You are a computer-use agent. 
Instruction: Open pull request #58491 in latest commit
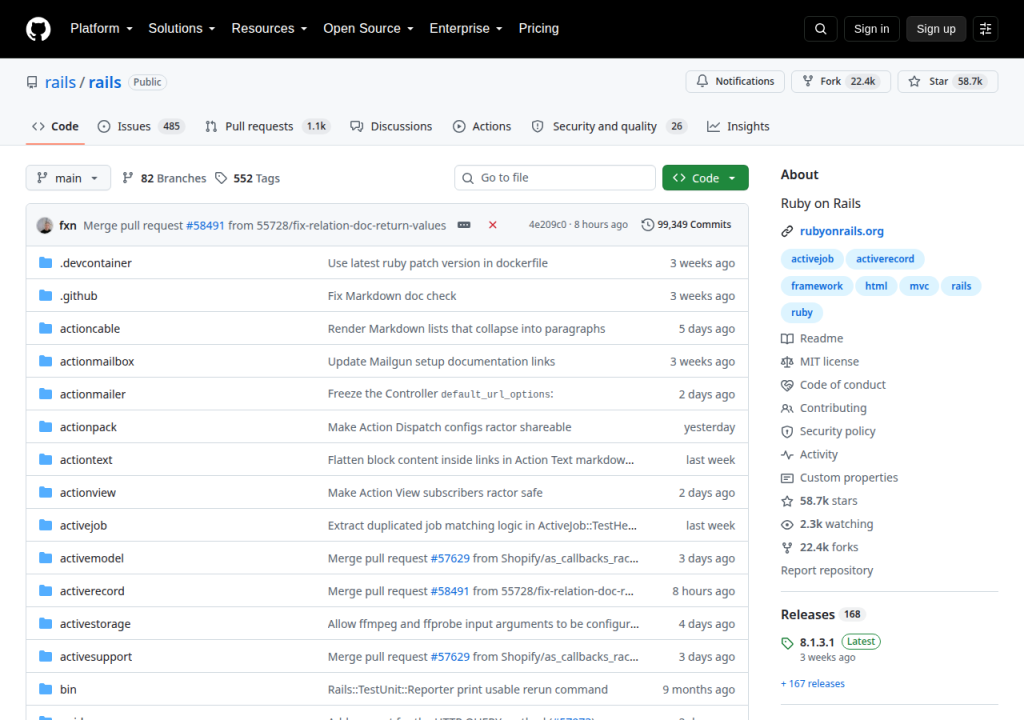coord(205,225)
